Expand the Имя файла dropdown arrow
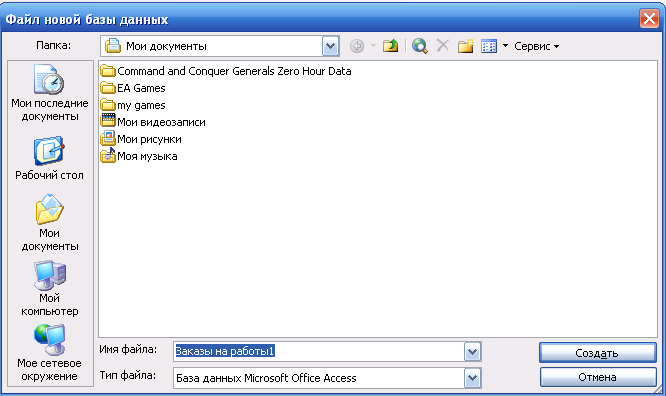 (x=472, y=352)
